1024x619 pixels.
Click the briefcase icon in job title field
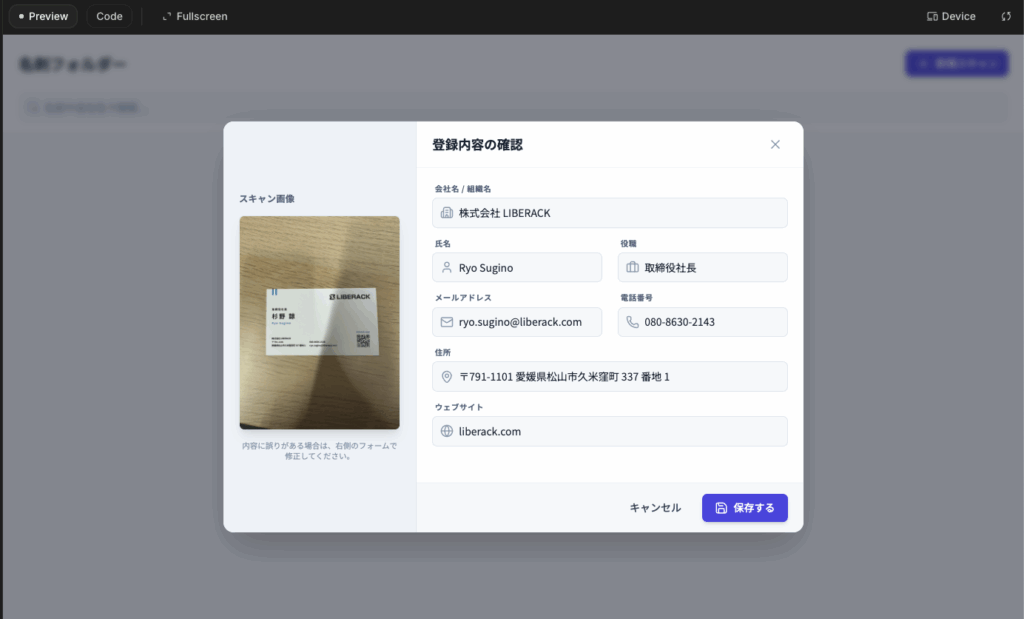(632, 267)
